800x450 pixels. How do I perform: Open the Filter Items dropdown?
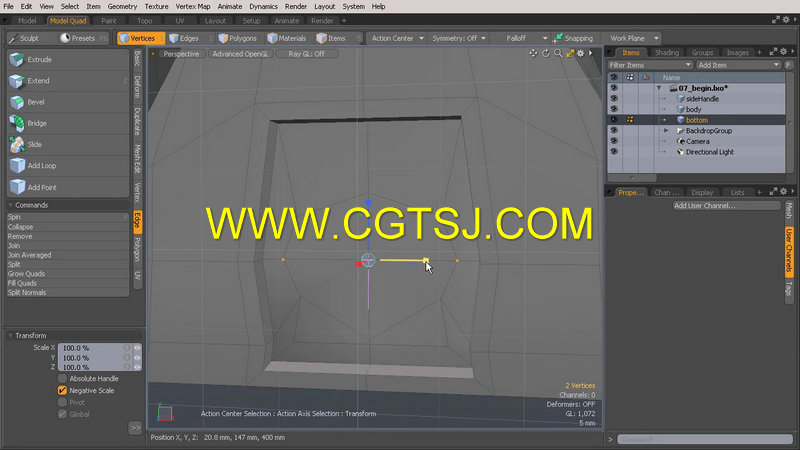pyautogui.click(x=650, y=65)
